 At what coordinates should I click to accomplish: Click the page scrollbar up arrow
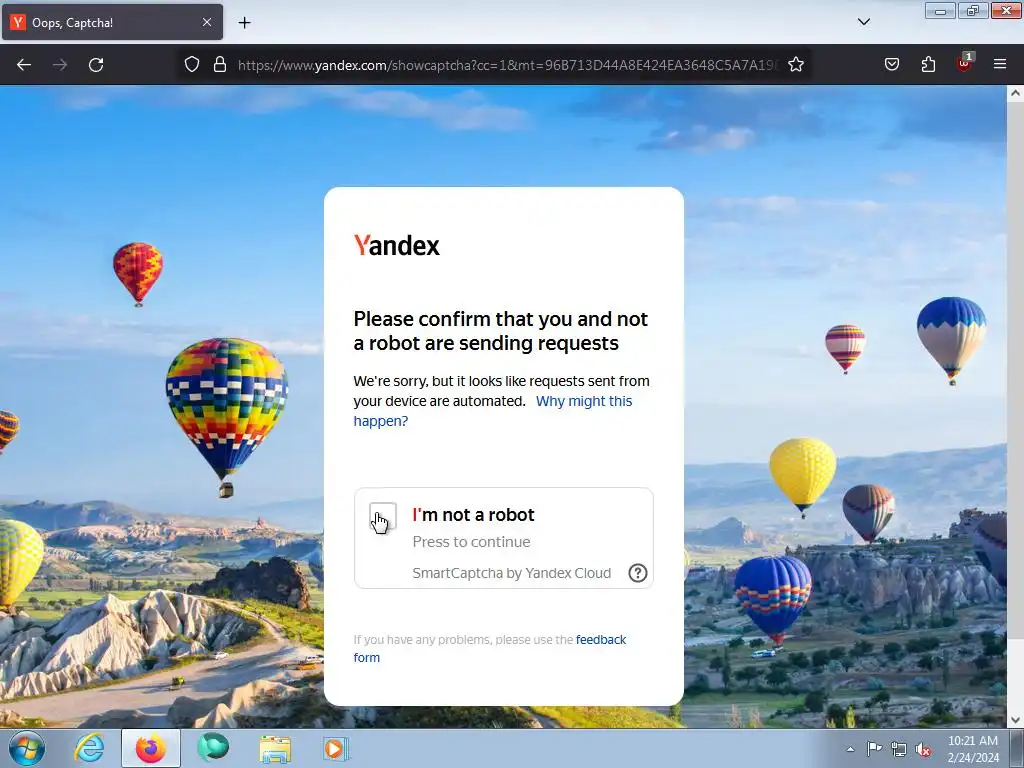[x=1015, y=93]
